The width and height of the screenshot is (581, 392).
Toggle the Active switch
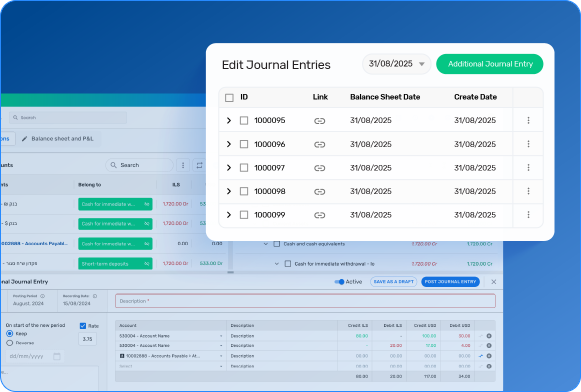point(339,282)
